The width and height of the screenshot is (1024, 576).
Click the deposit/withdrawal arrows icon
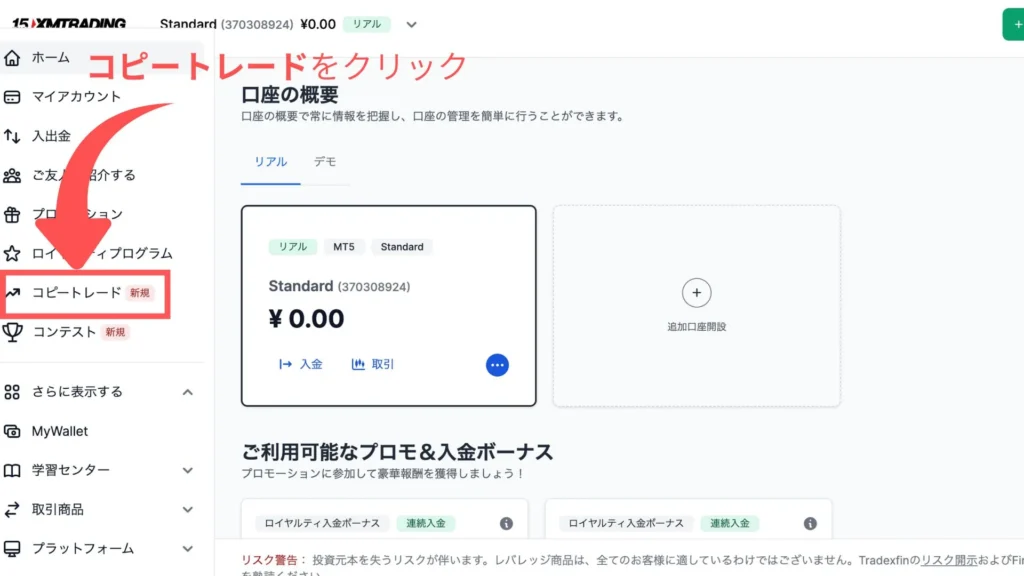tap(13, 136)
